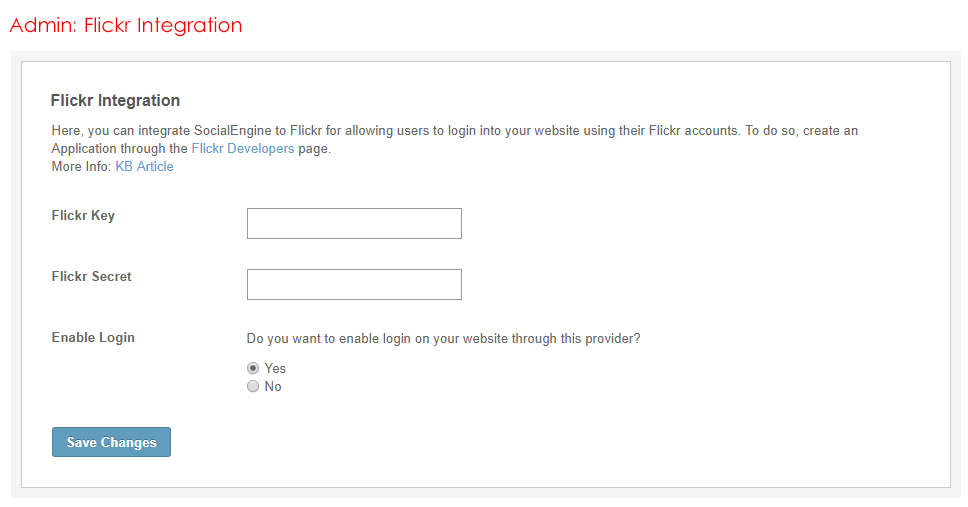Click the enable login question text

[443, 338]
